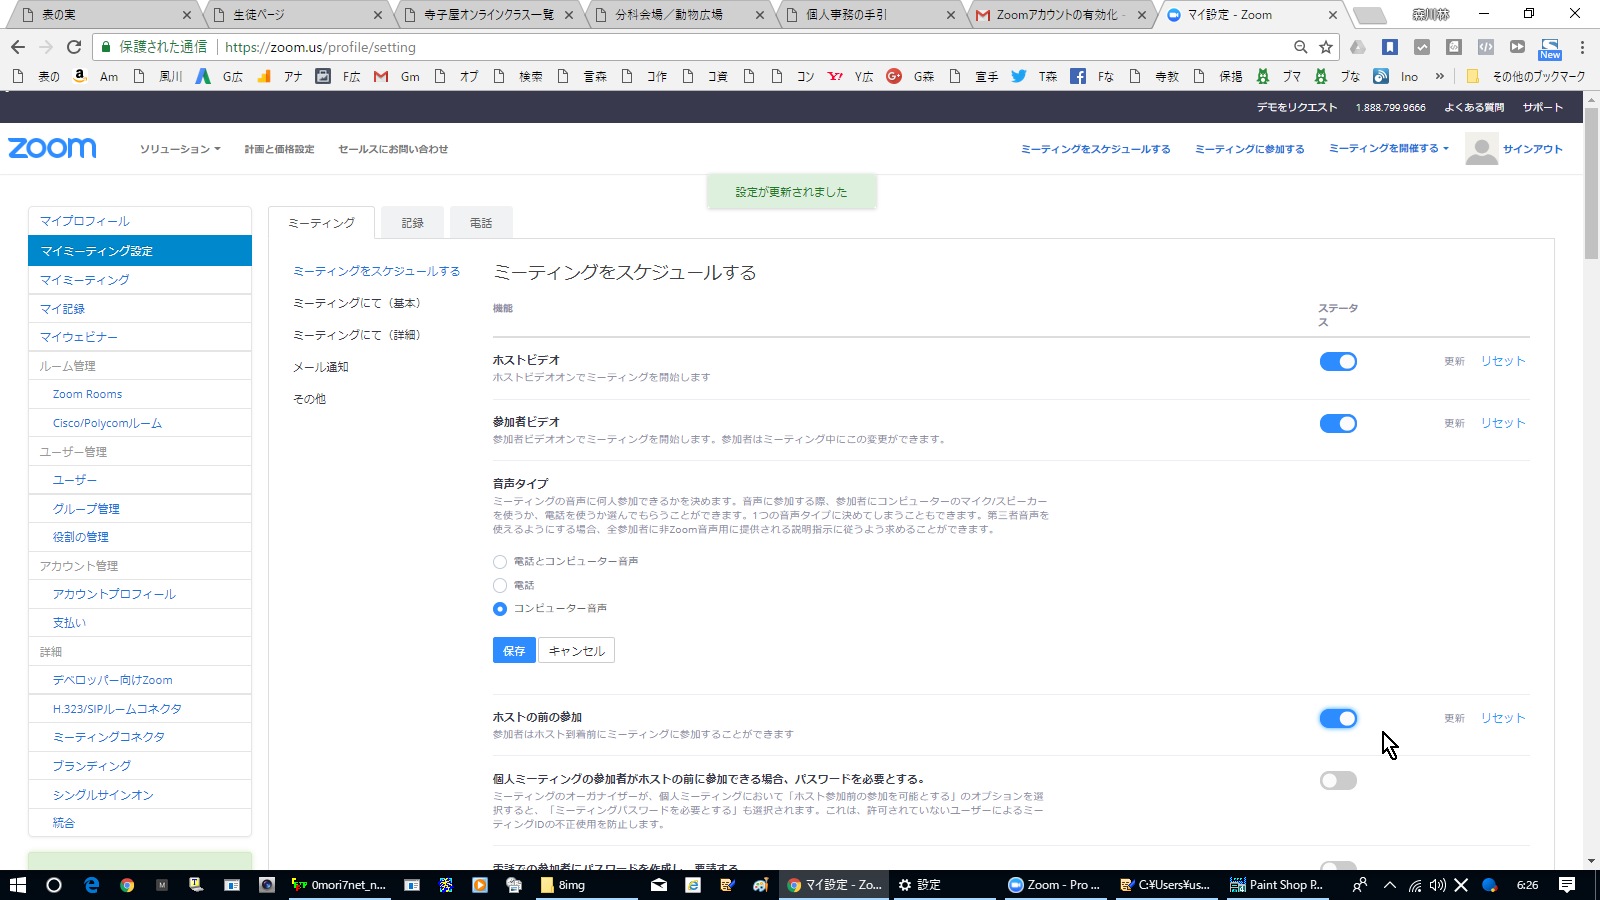Open the Windows Start menu
The width and height of the screenshot is (1600, 900).
coord(17,885)
